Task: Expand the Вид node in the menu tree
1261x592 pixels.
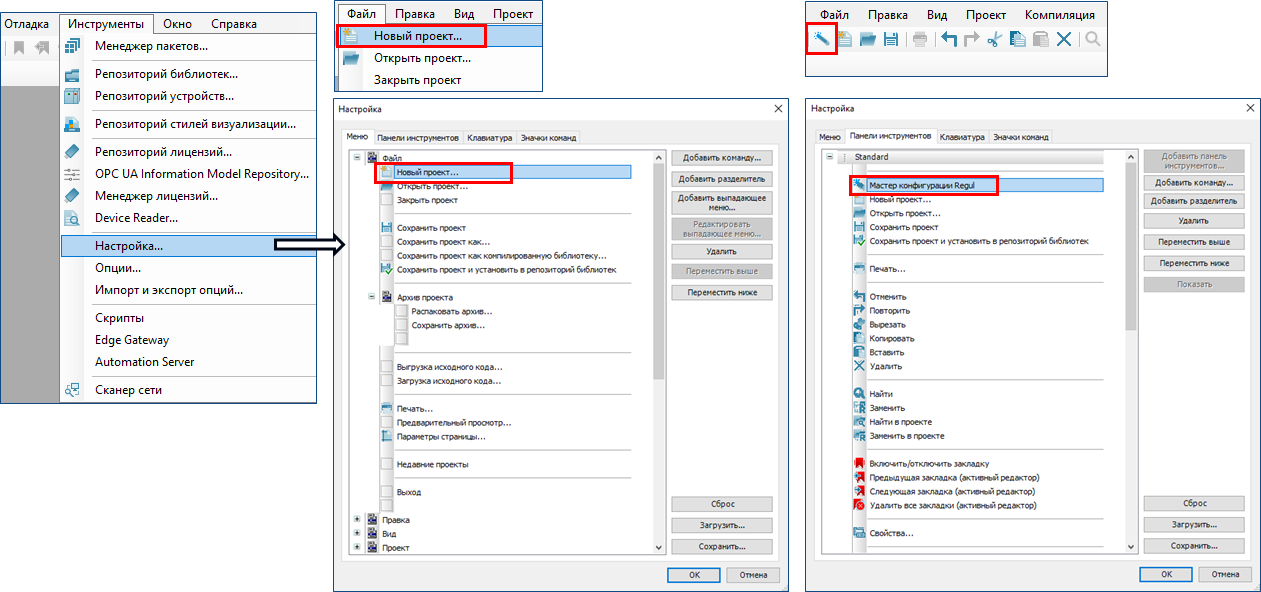Action: tap(357, 534)
